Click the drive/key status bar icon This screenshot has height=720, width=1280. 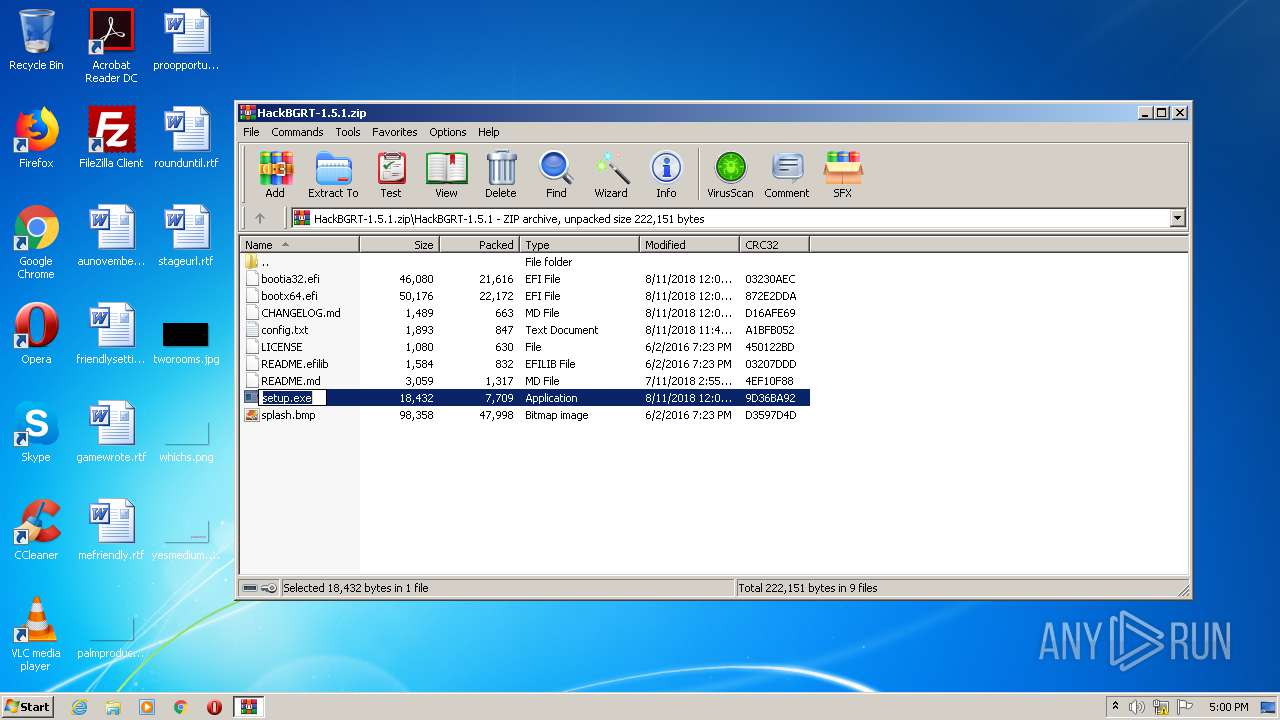tap(260, 588)
